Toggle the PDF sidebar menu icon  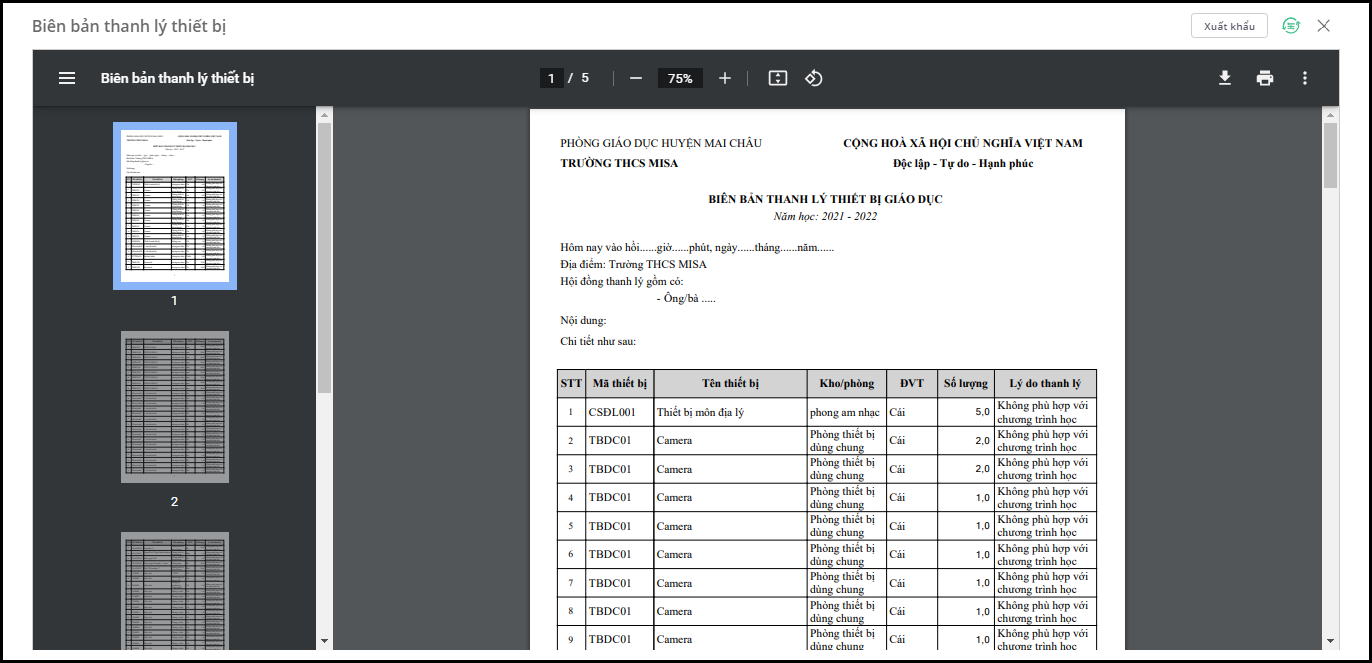tap(67, 78)
